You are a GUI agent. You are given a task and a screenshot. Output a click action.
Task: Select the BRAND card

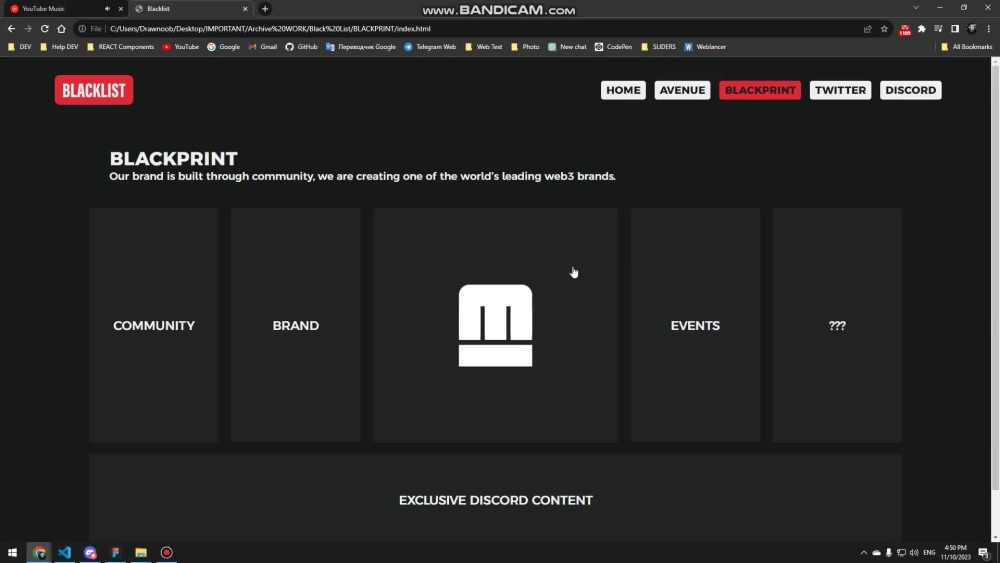tap(296, 325)
